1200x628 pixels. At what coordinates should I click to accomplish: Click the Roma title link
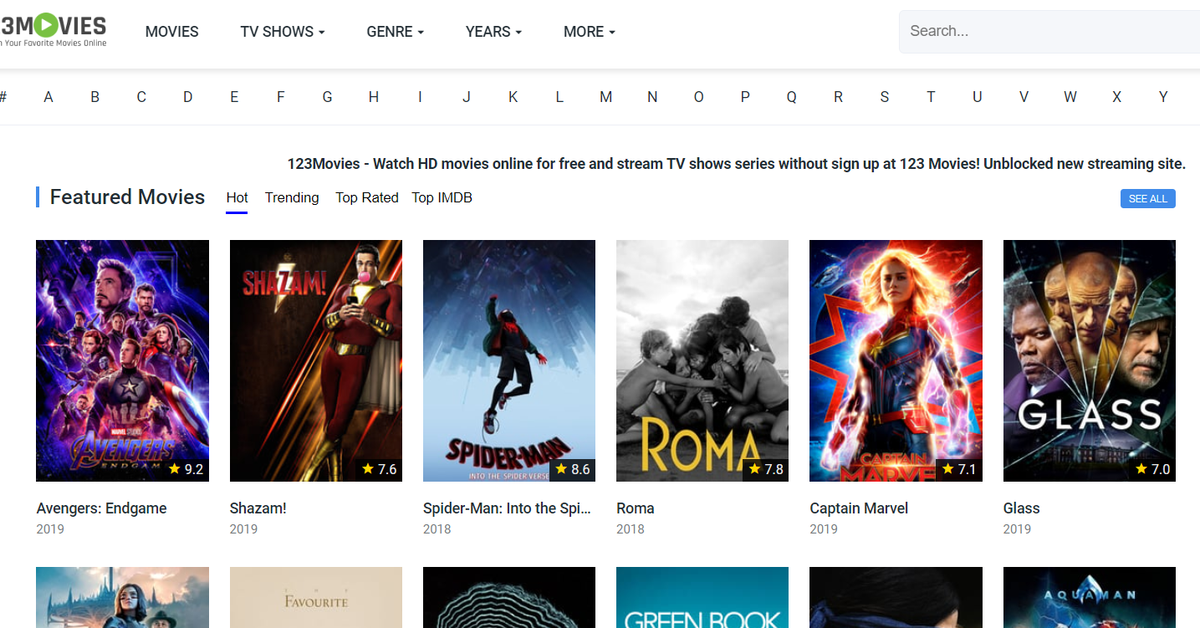coord(635,508)
